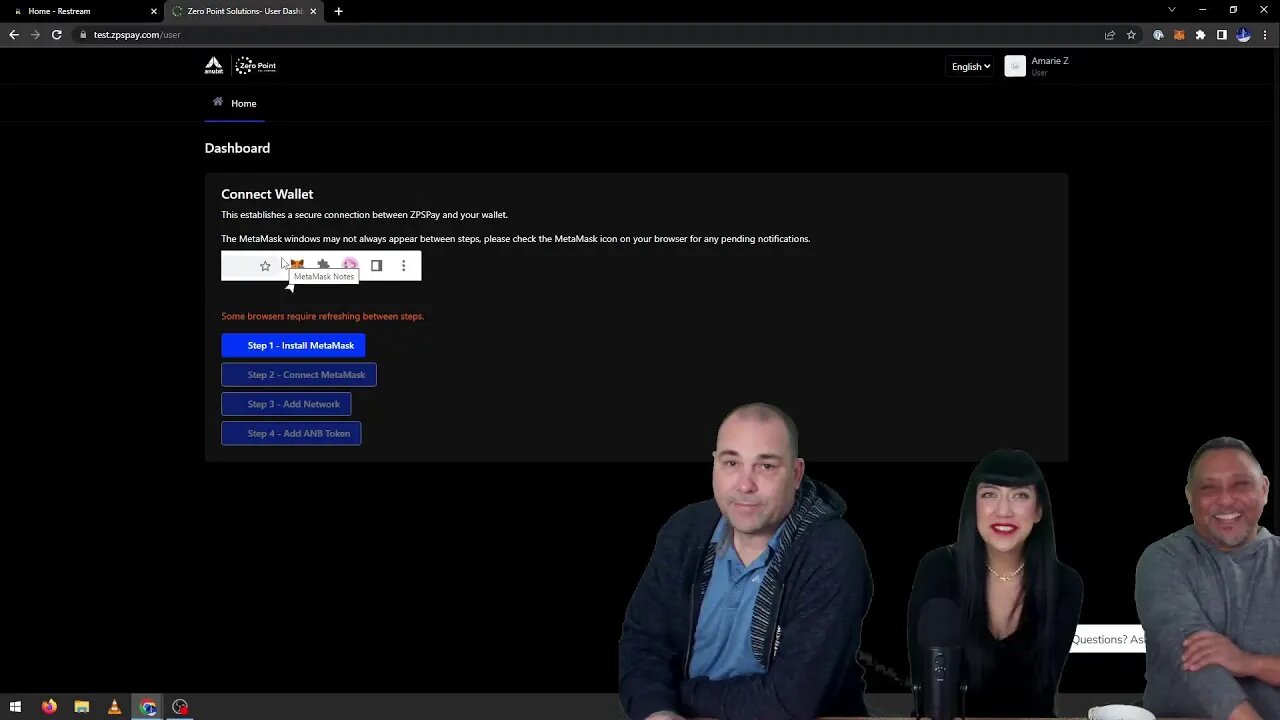Open the Windows Start menu

15,707
